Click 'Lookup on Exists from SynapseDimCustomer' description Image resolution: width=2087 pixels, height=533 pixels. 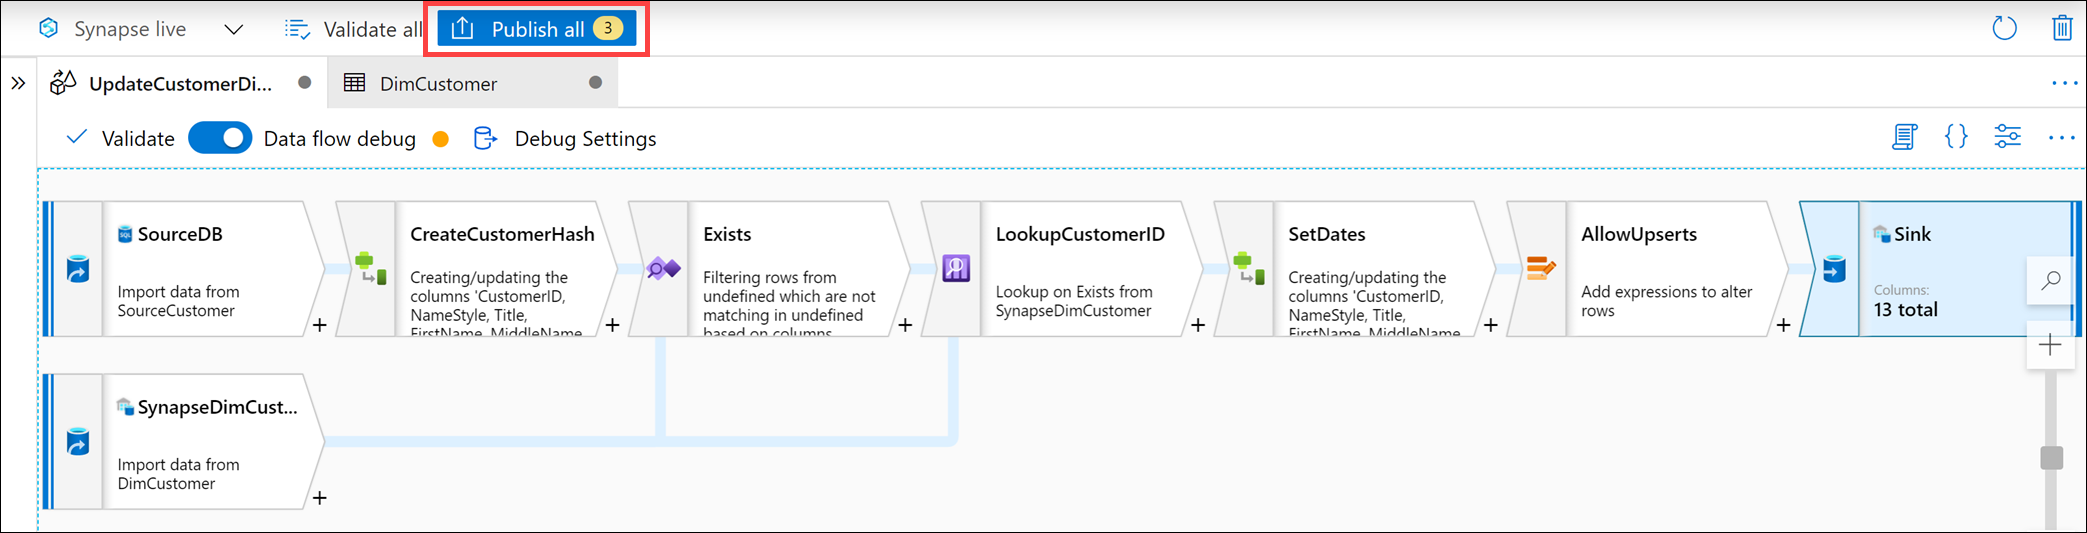click(x=1074, y=301)
